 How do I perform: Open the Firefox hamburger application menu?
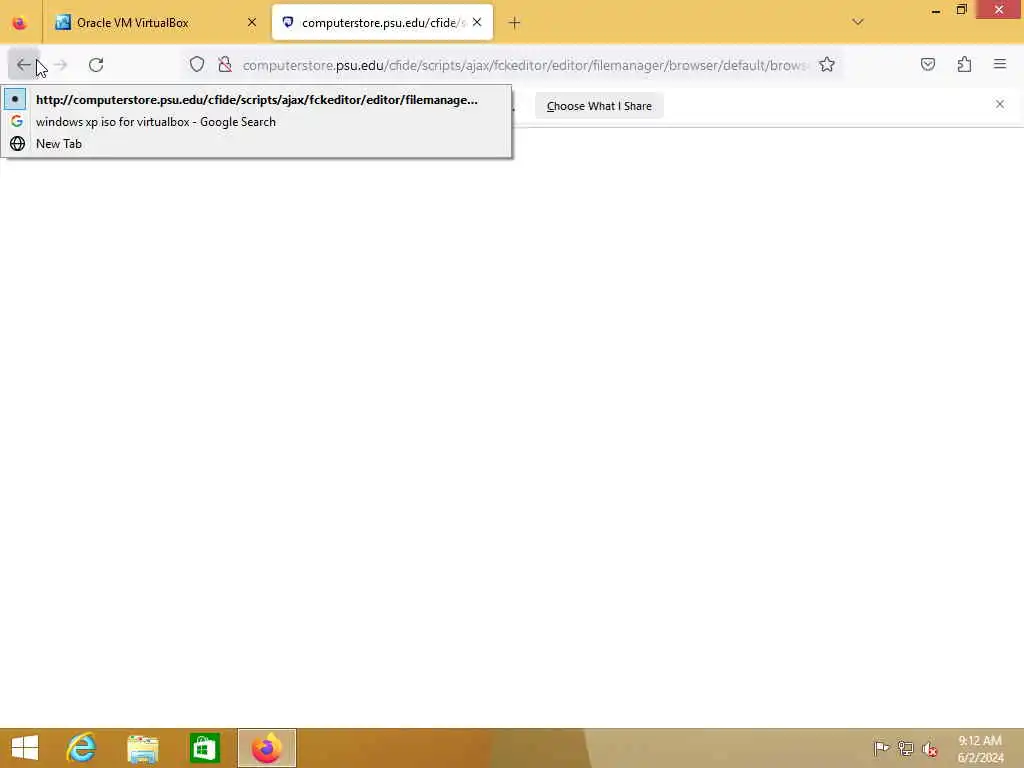tap(1000, 65)
